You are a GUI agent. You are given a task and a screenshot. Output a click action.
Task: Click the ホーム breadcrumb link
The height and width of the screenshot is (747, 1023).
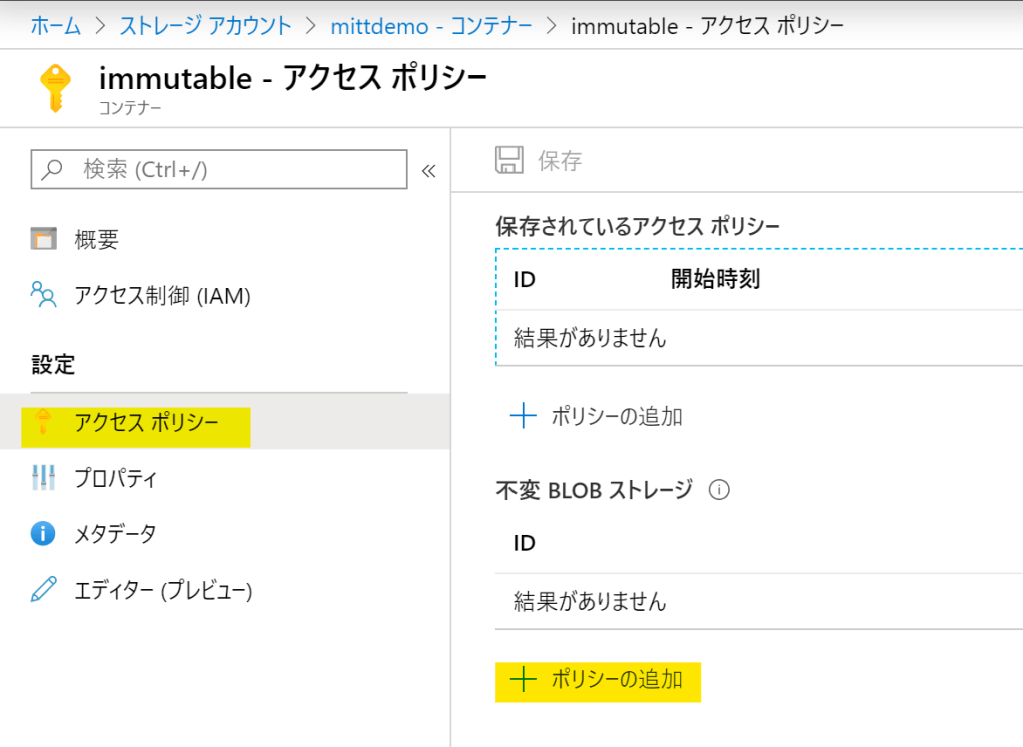(x=56, y=26)
